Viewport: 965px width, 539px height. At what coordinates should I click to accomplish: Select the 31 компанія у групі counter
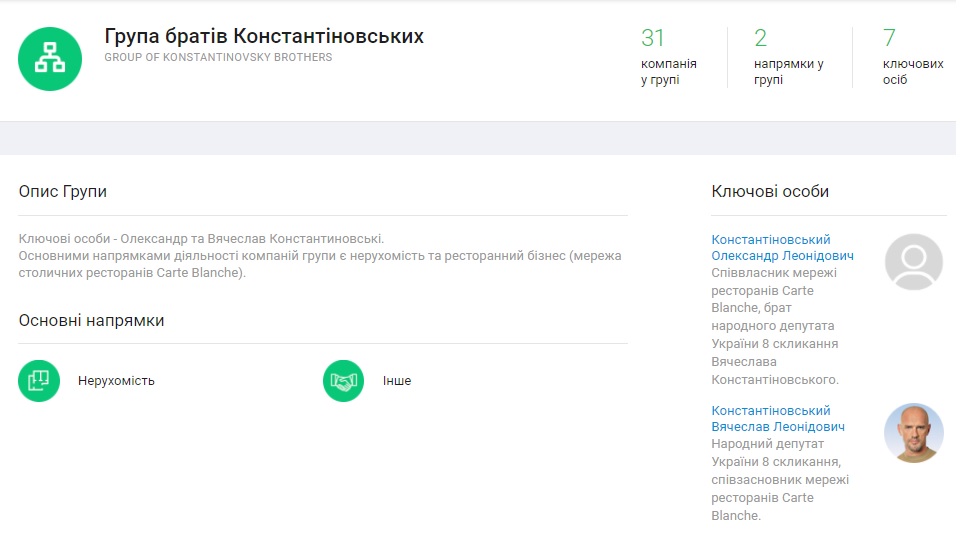tap(668, 57)
